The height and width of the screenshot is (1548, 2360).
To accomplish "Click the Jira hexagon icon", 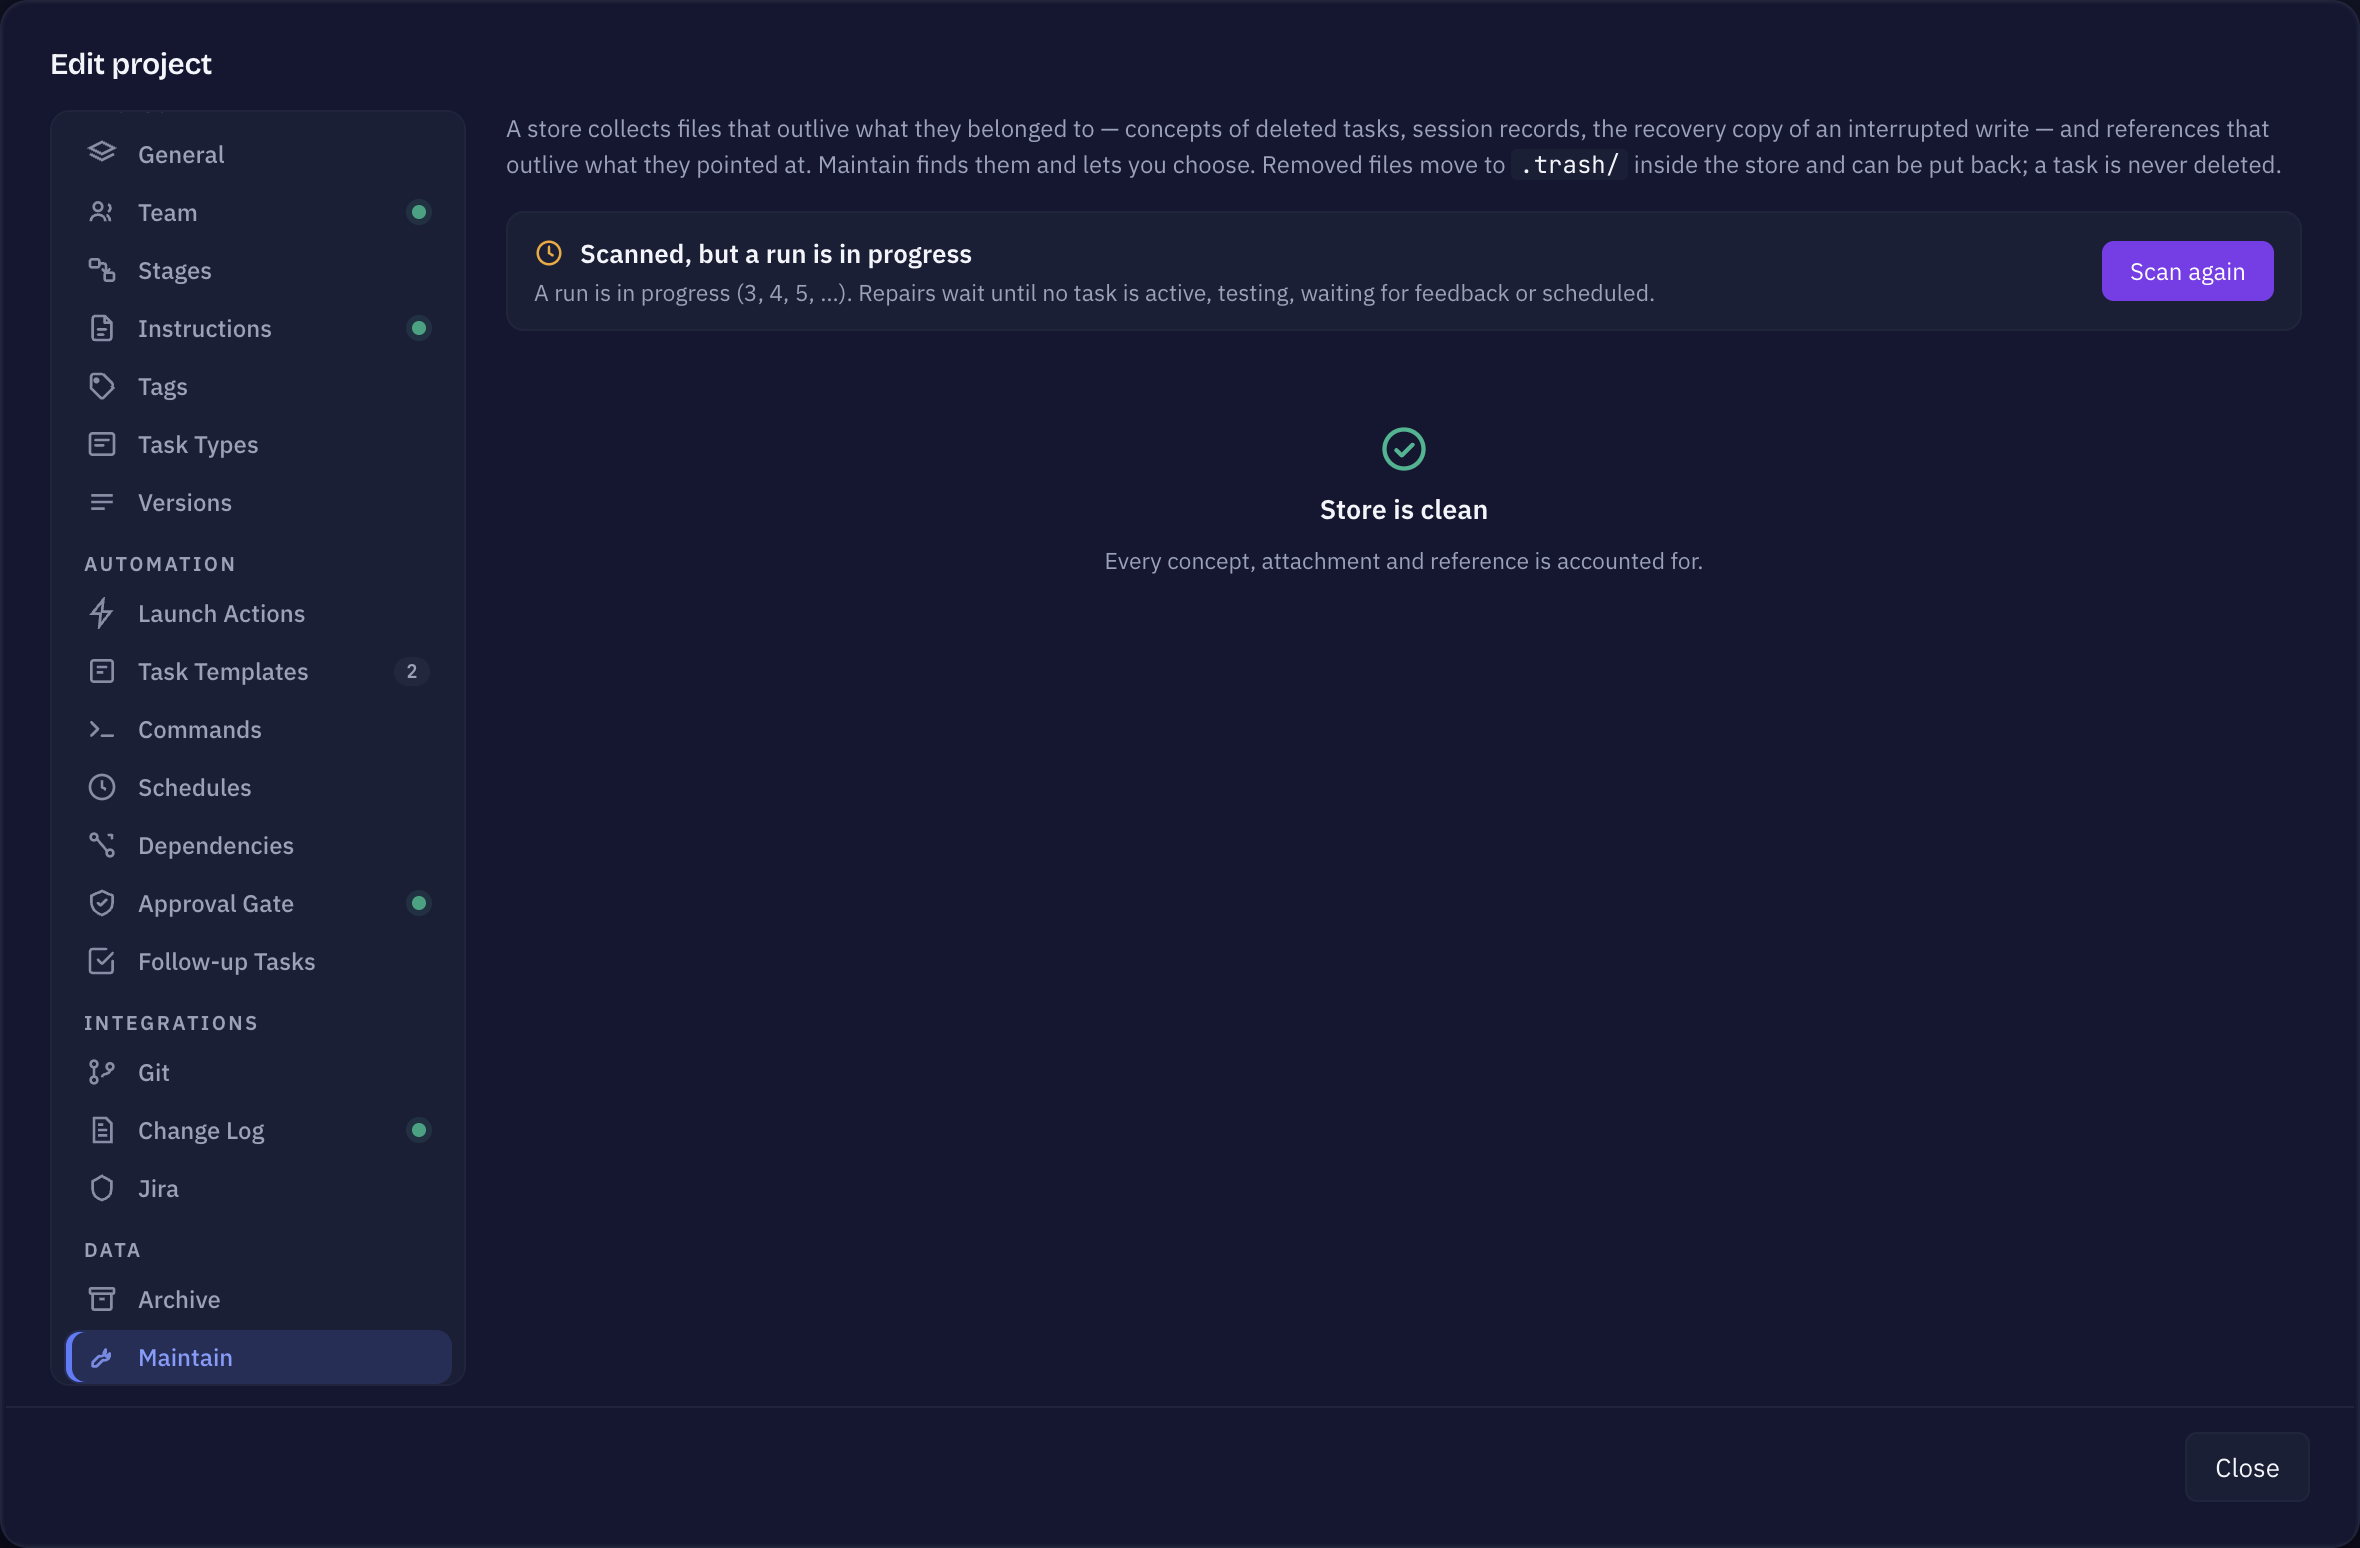I will [x=101, y=1188].
